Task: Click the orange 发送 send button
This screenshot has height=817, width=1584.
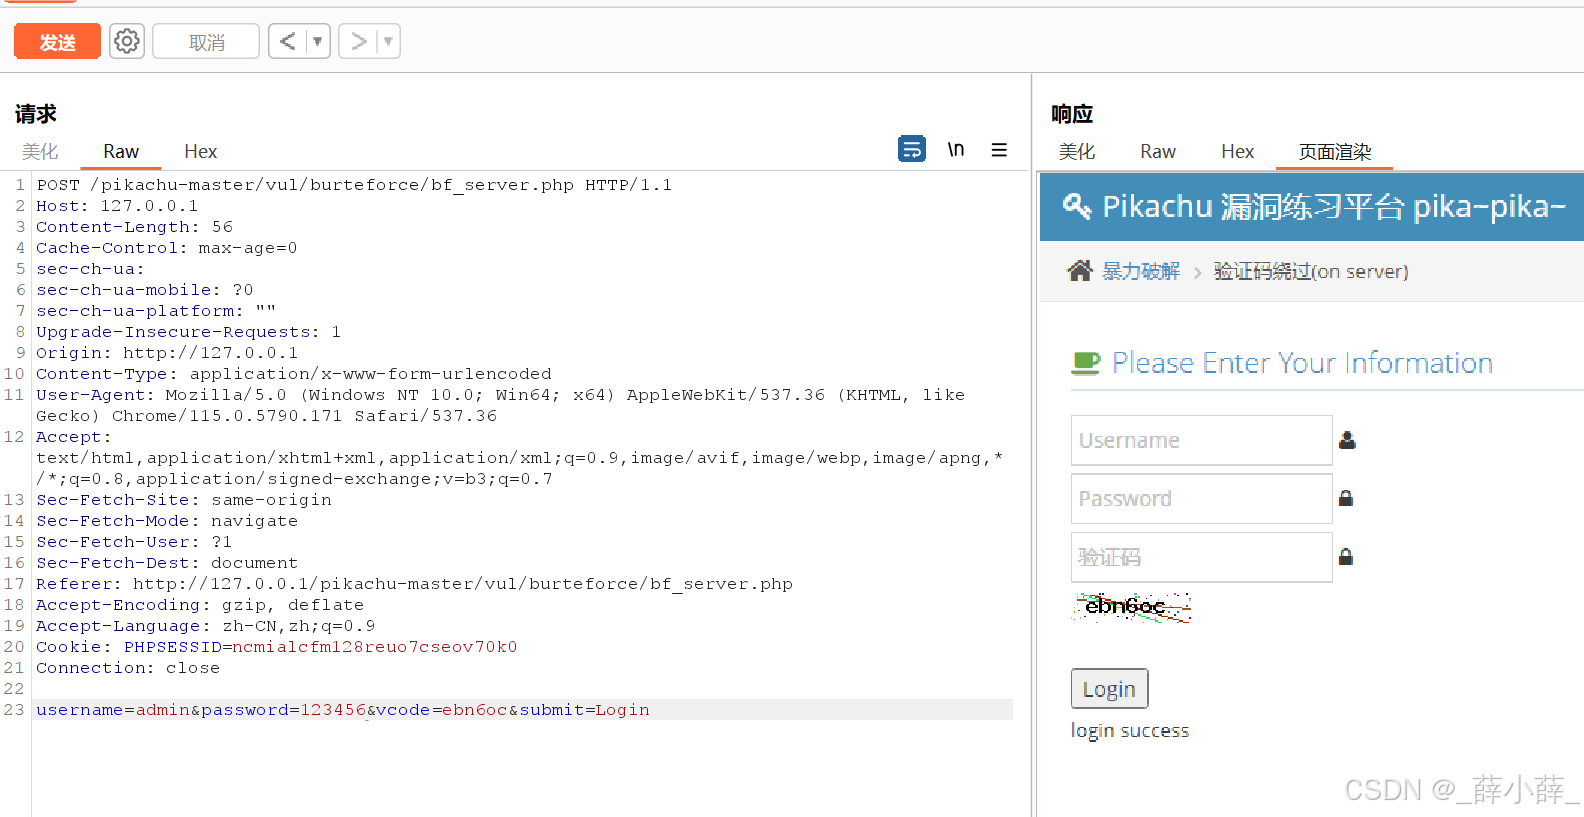Action: point(57,42)
